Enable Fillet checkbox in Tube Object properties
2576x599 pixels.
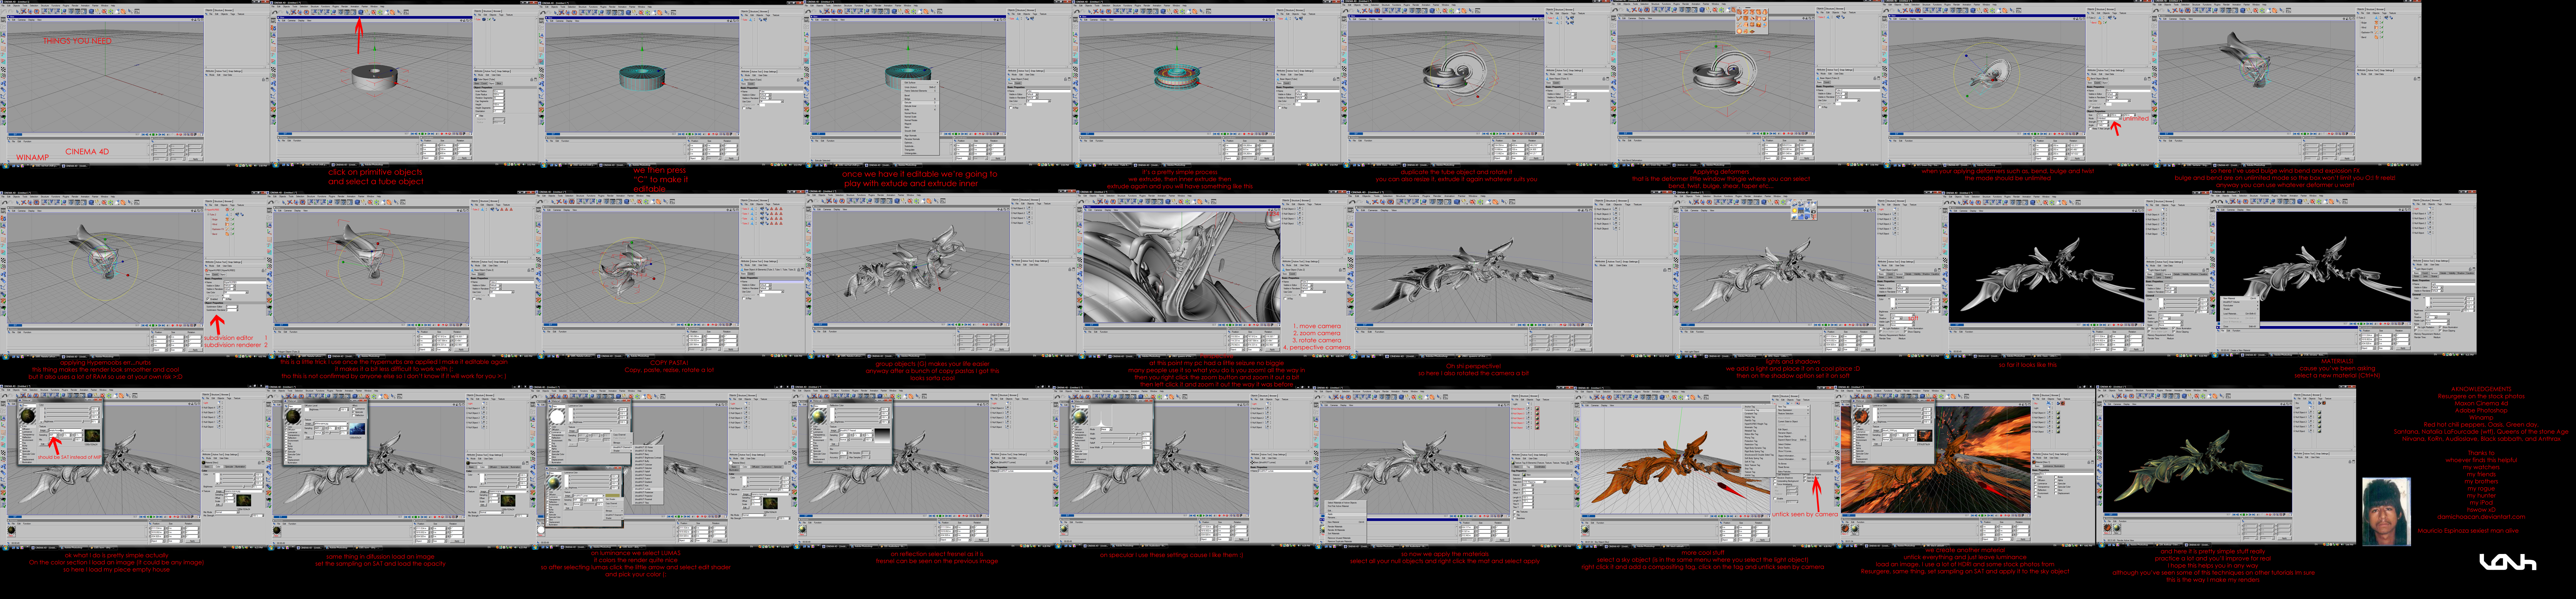point(477,116)
